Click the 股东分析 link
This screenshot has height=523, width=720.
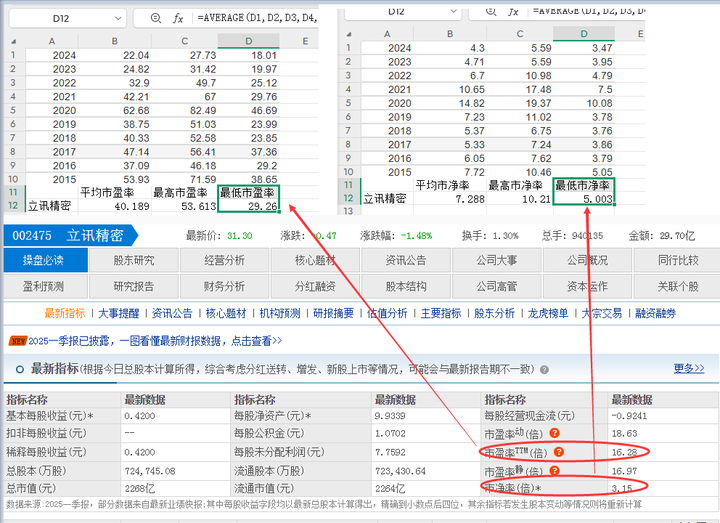(x=494, y=314)
